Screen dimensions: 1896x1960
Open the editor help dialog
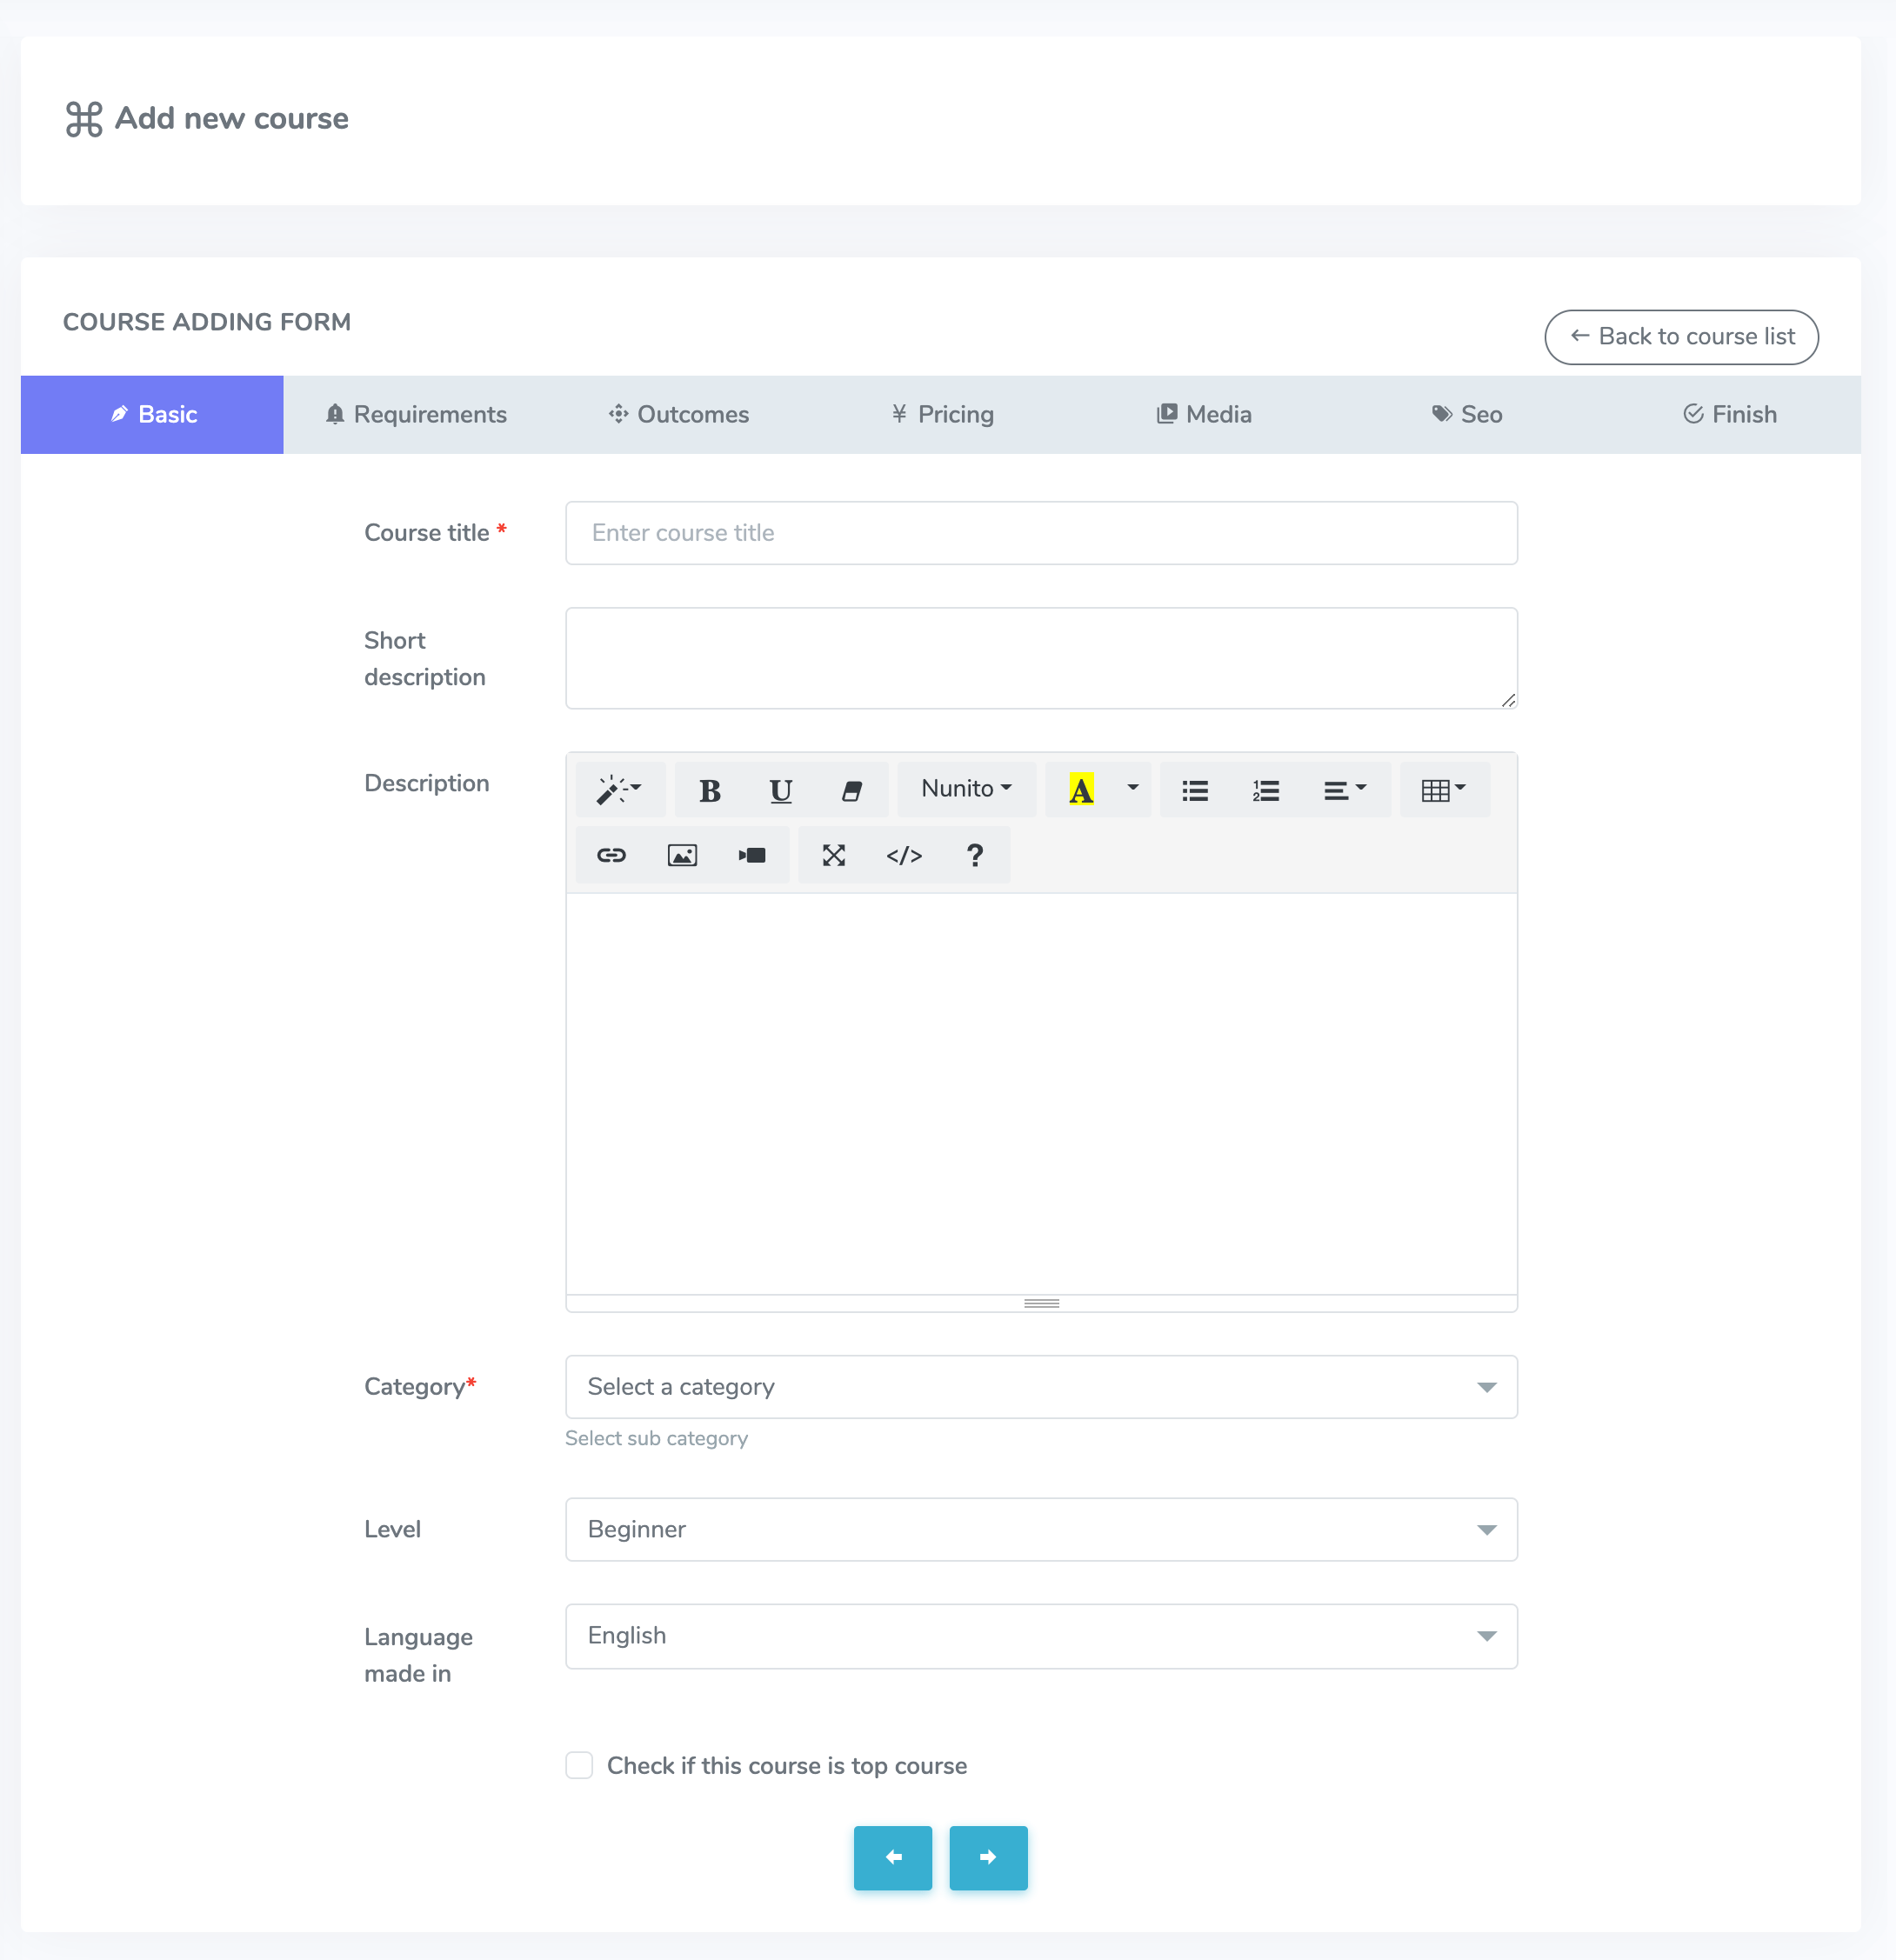pos(975,855)
